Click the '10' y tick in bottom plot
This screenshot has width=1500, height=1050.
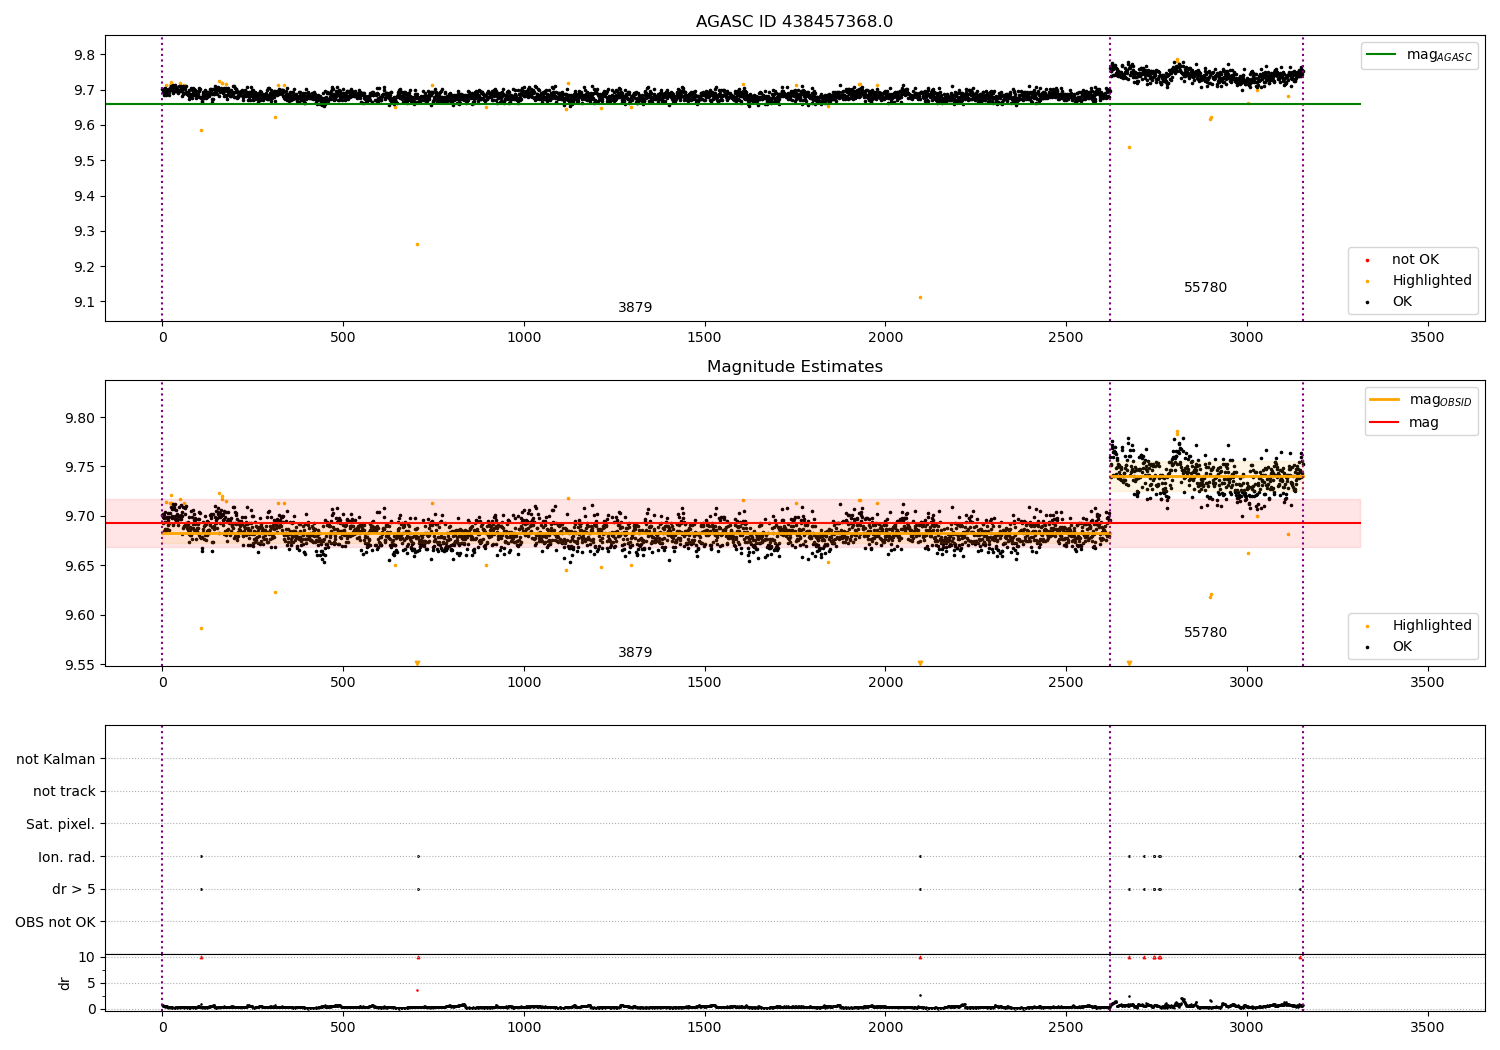click(87, 957)
